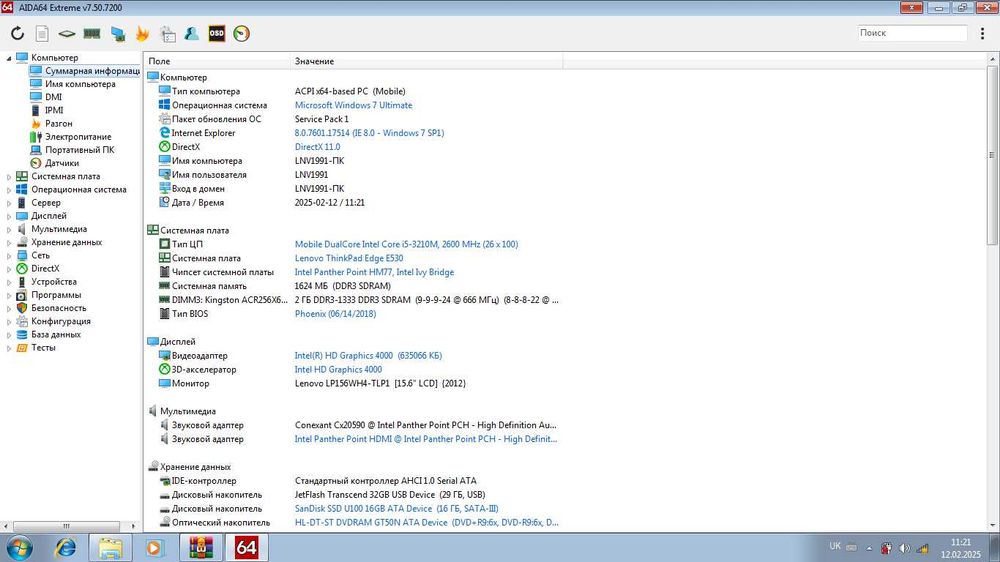Select the LNV1991-ПК computer name value

pos(320,161)
